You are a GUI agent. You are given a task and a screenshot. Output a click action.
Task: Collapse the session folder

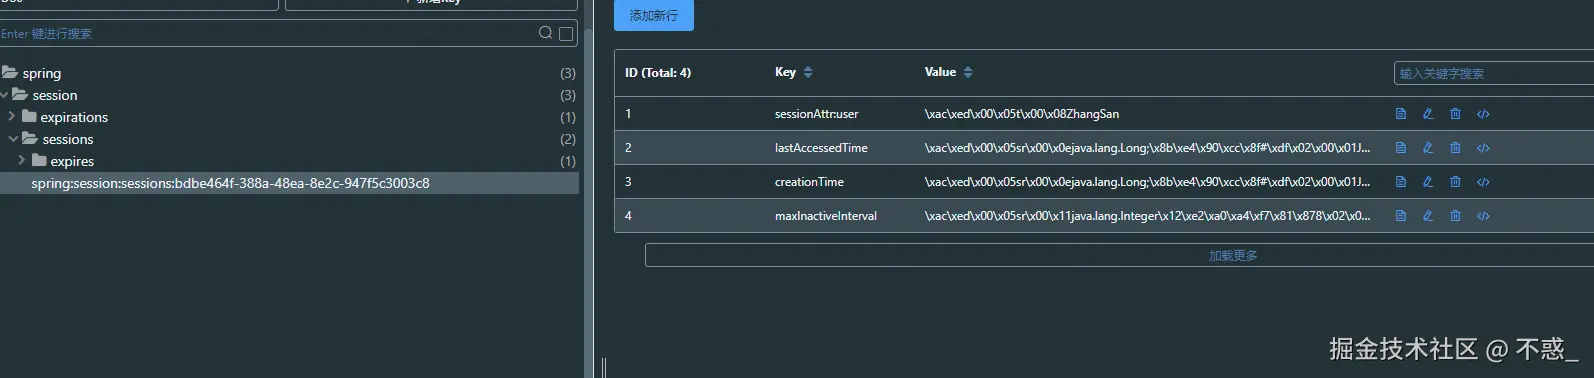click(x=5, y=95)
